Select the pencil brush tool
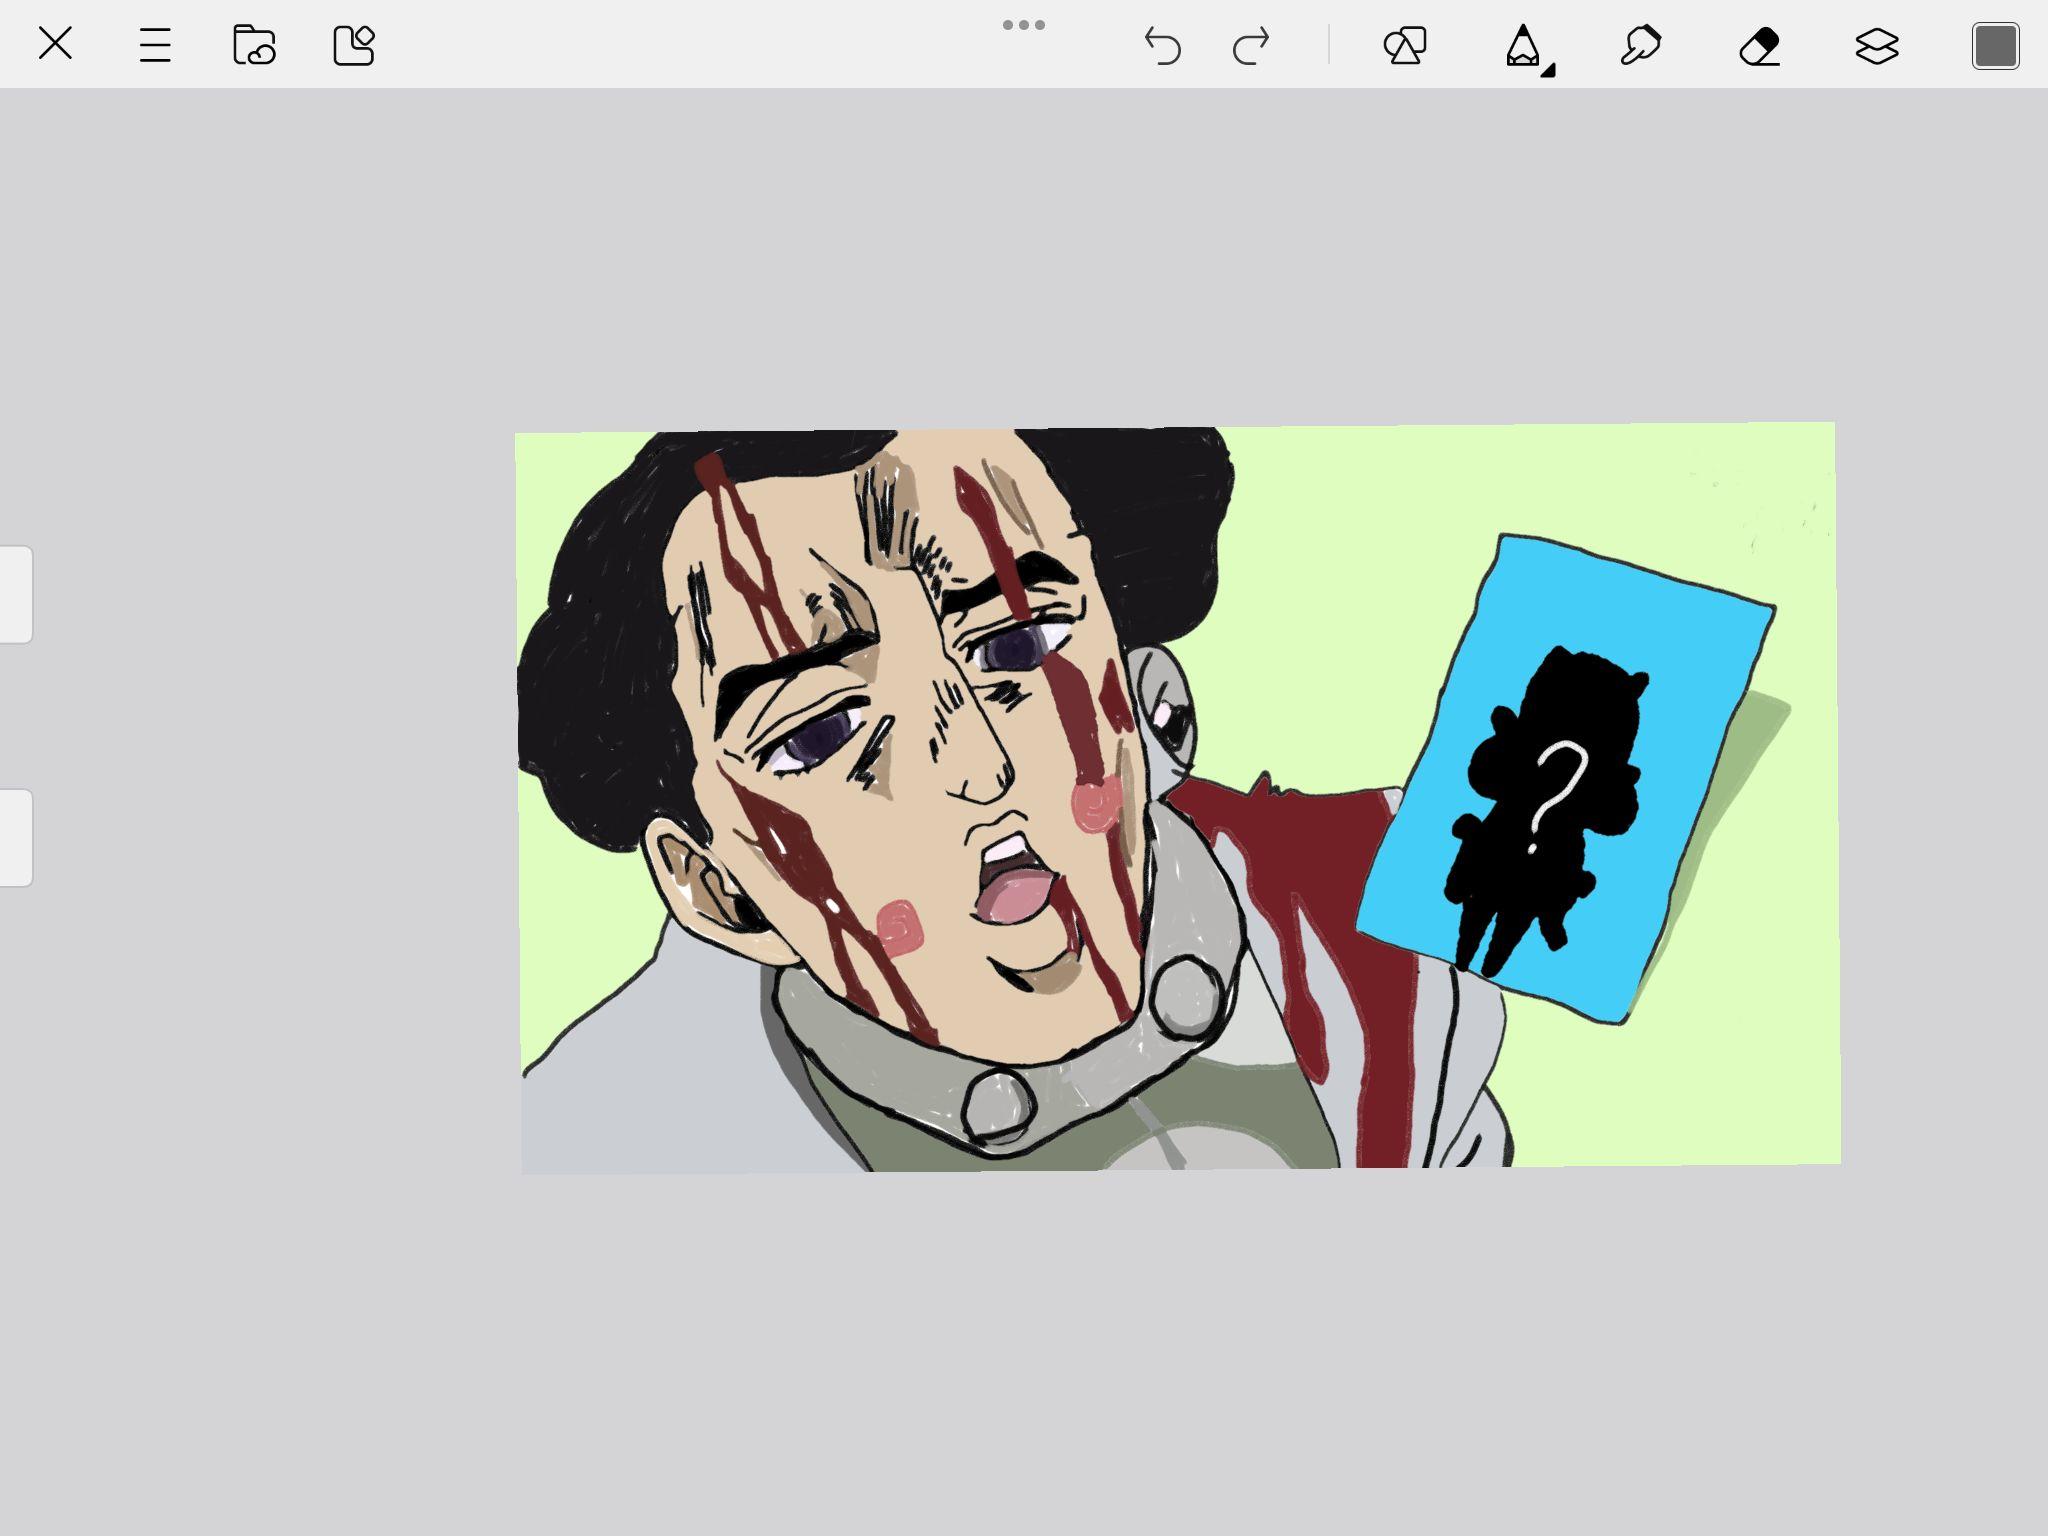The width and height of the screenshot is (2048, 1536). coord(1522,46)
